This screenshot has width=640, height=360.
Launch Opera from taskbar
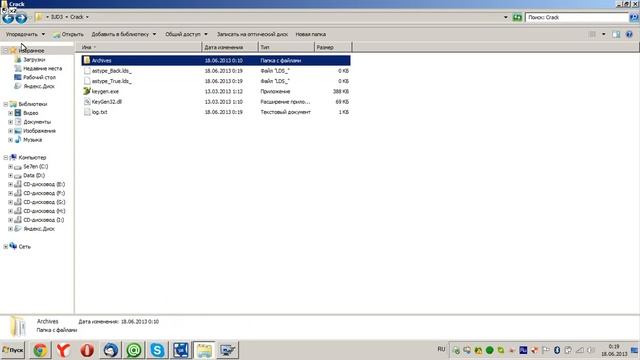pyautogui.click(x=87, y=350)
